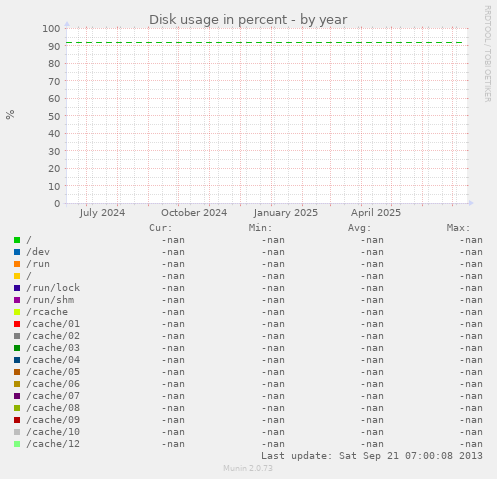Click the '/run' legend label
497x479 pixels.
[x=38, y=264]
